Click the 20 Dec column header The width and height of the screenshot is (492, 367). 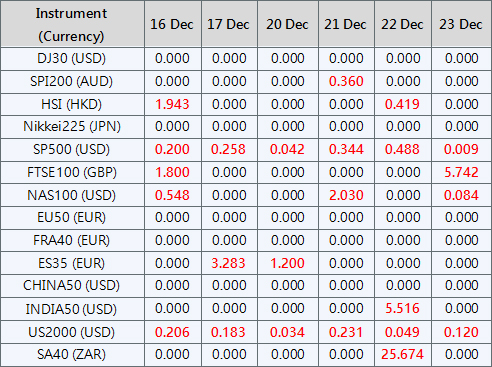tap(287, 24)
